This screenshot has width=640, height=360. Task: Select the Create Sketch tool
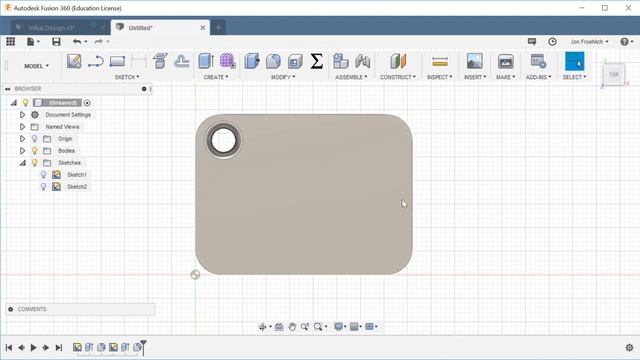pyautogui.click(x=74, y=61)
